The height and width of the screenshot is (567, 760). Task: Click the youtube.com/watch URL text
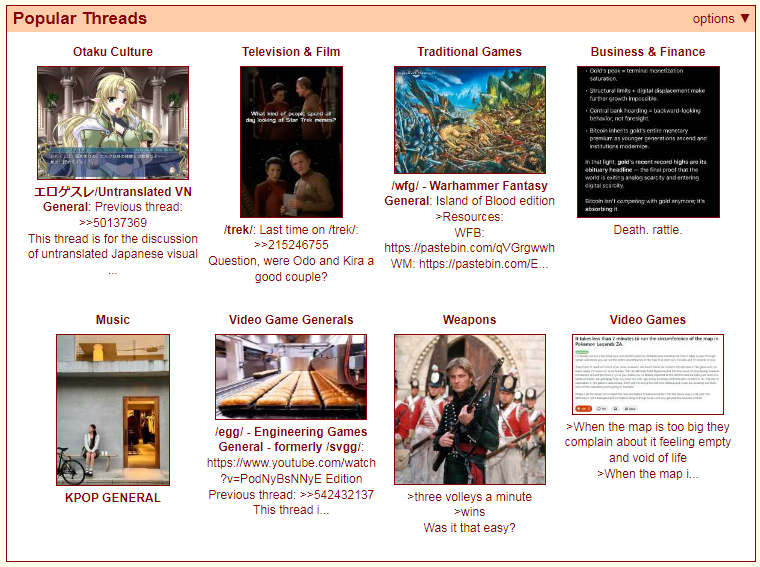[291, 463]
